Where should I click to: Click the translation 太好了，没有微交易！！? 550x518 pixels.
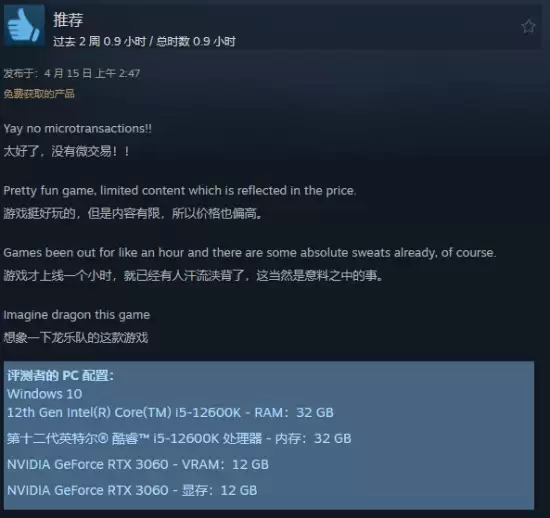click(x=67, y=152)
